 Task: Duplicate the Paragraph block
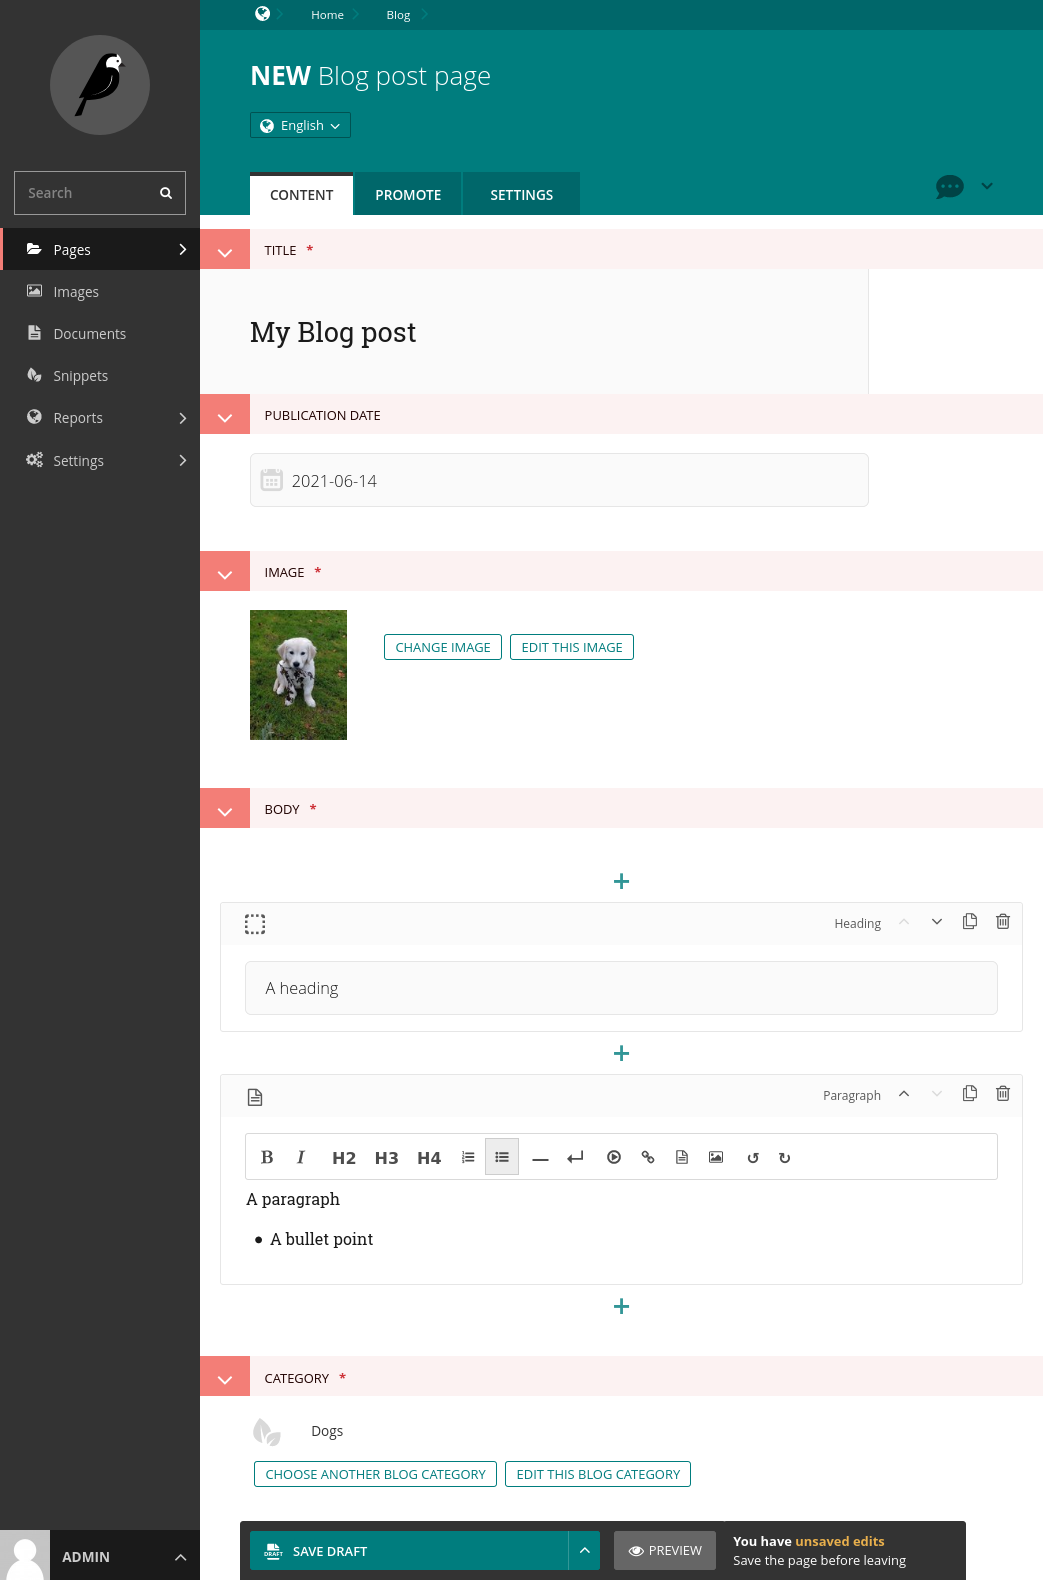pos(970,1094)
